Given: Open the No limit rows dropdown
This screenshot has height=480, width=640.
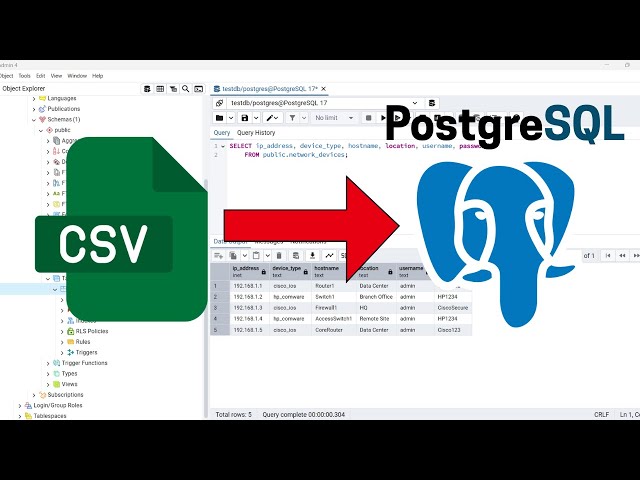Looking at the screenshot, I should click(334, 118).
